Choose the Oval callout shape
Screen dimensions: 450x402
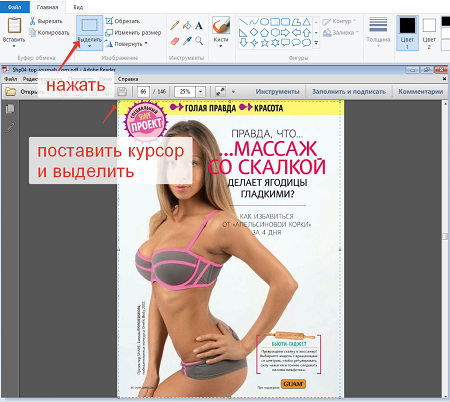(x=296, y=43)
